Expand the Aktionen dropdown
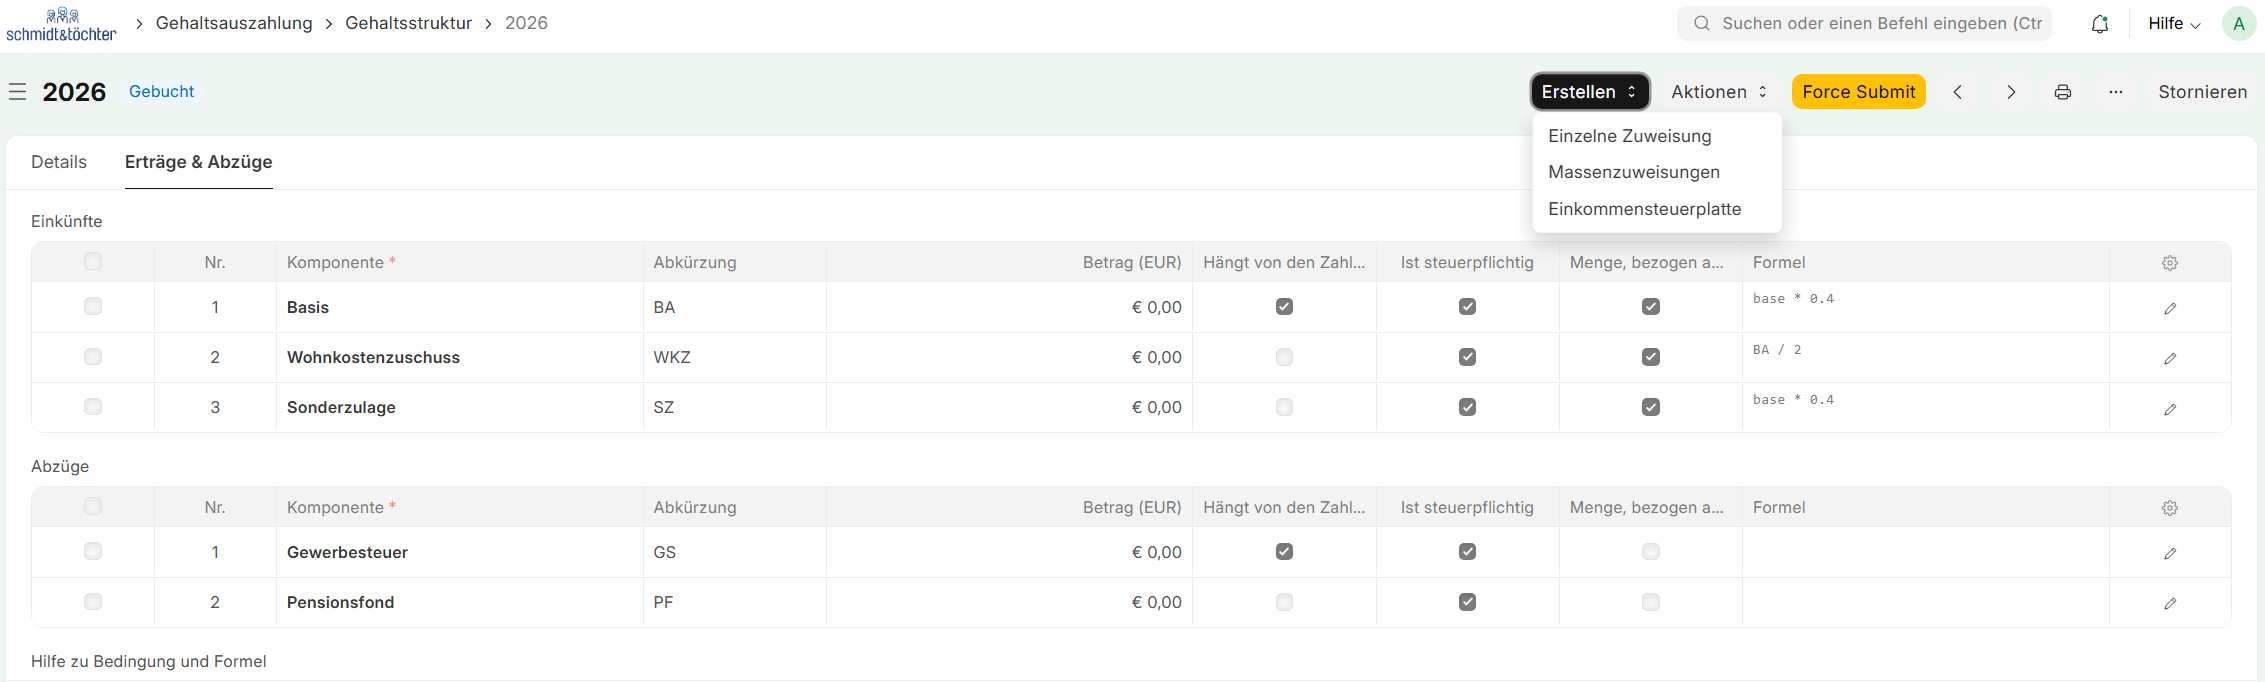 point(1719,92)
